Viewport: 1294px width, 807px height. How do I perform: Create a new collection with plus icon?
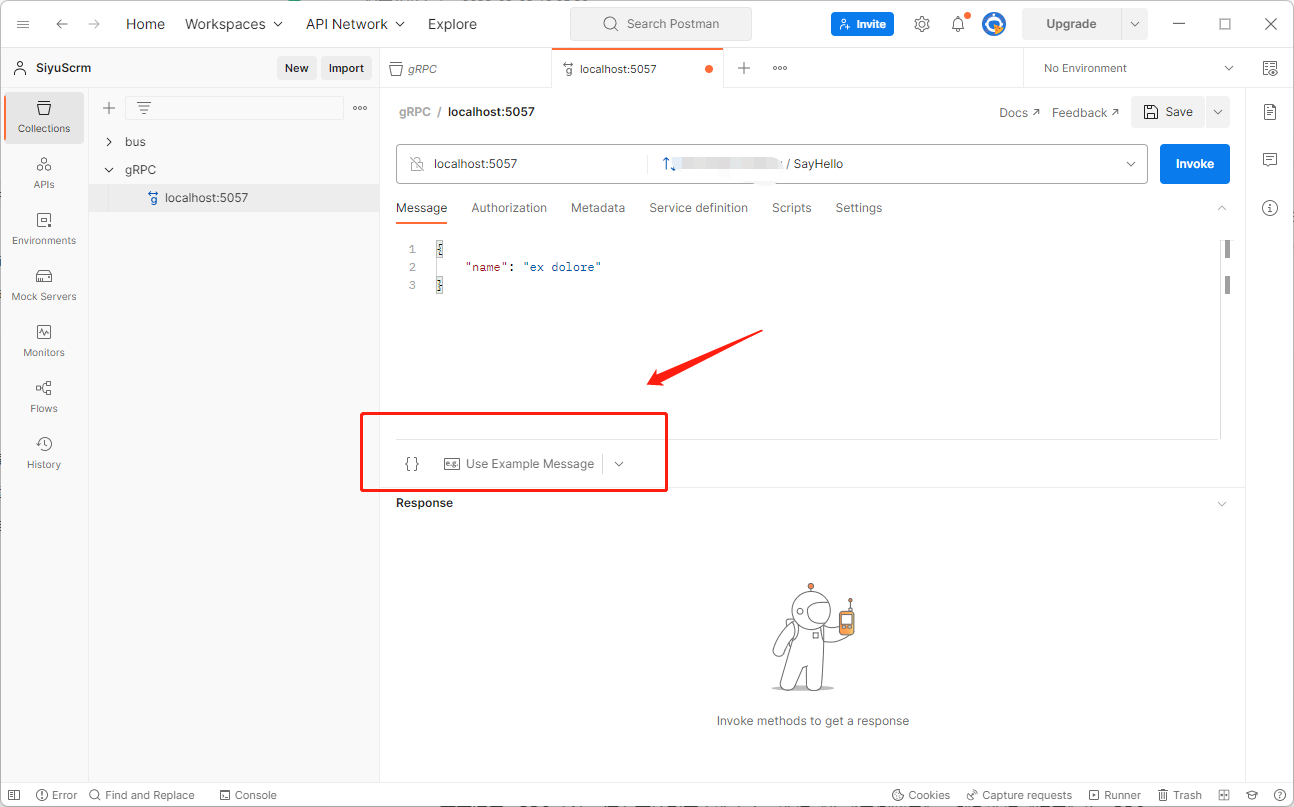[109, 108]
